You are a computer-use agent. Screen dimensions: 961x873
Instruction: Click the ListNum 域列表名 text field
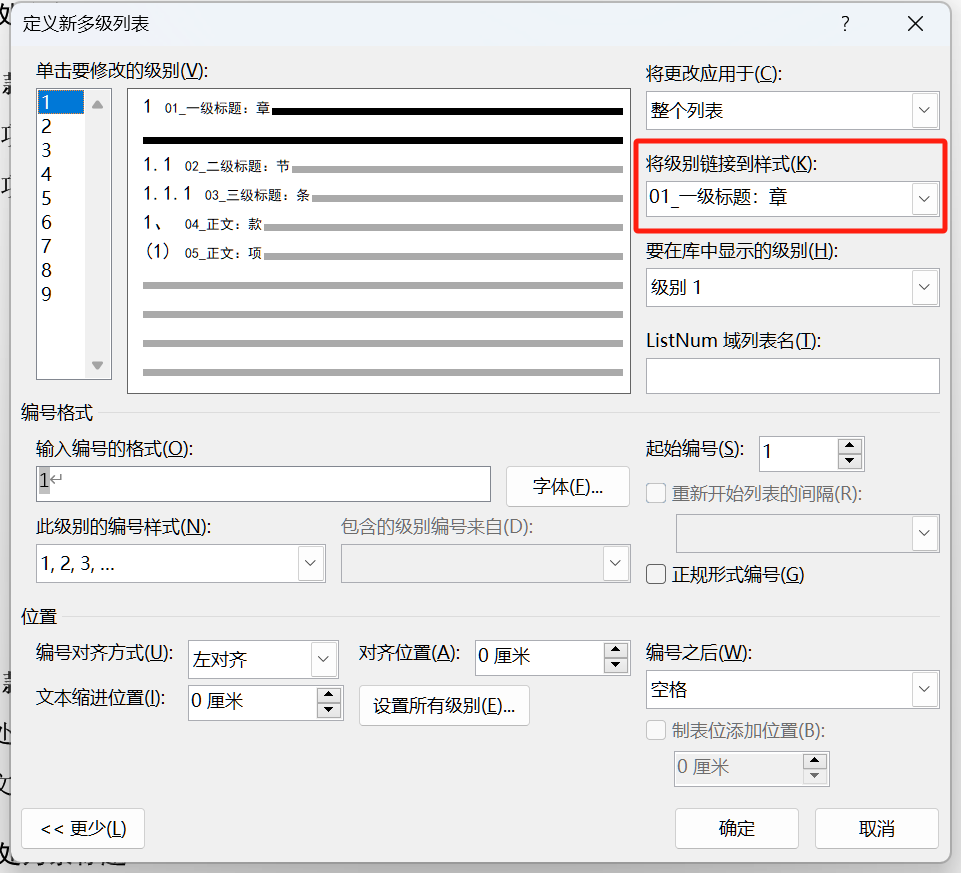(x=792, y=376)
